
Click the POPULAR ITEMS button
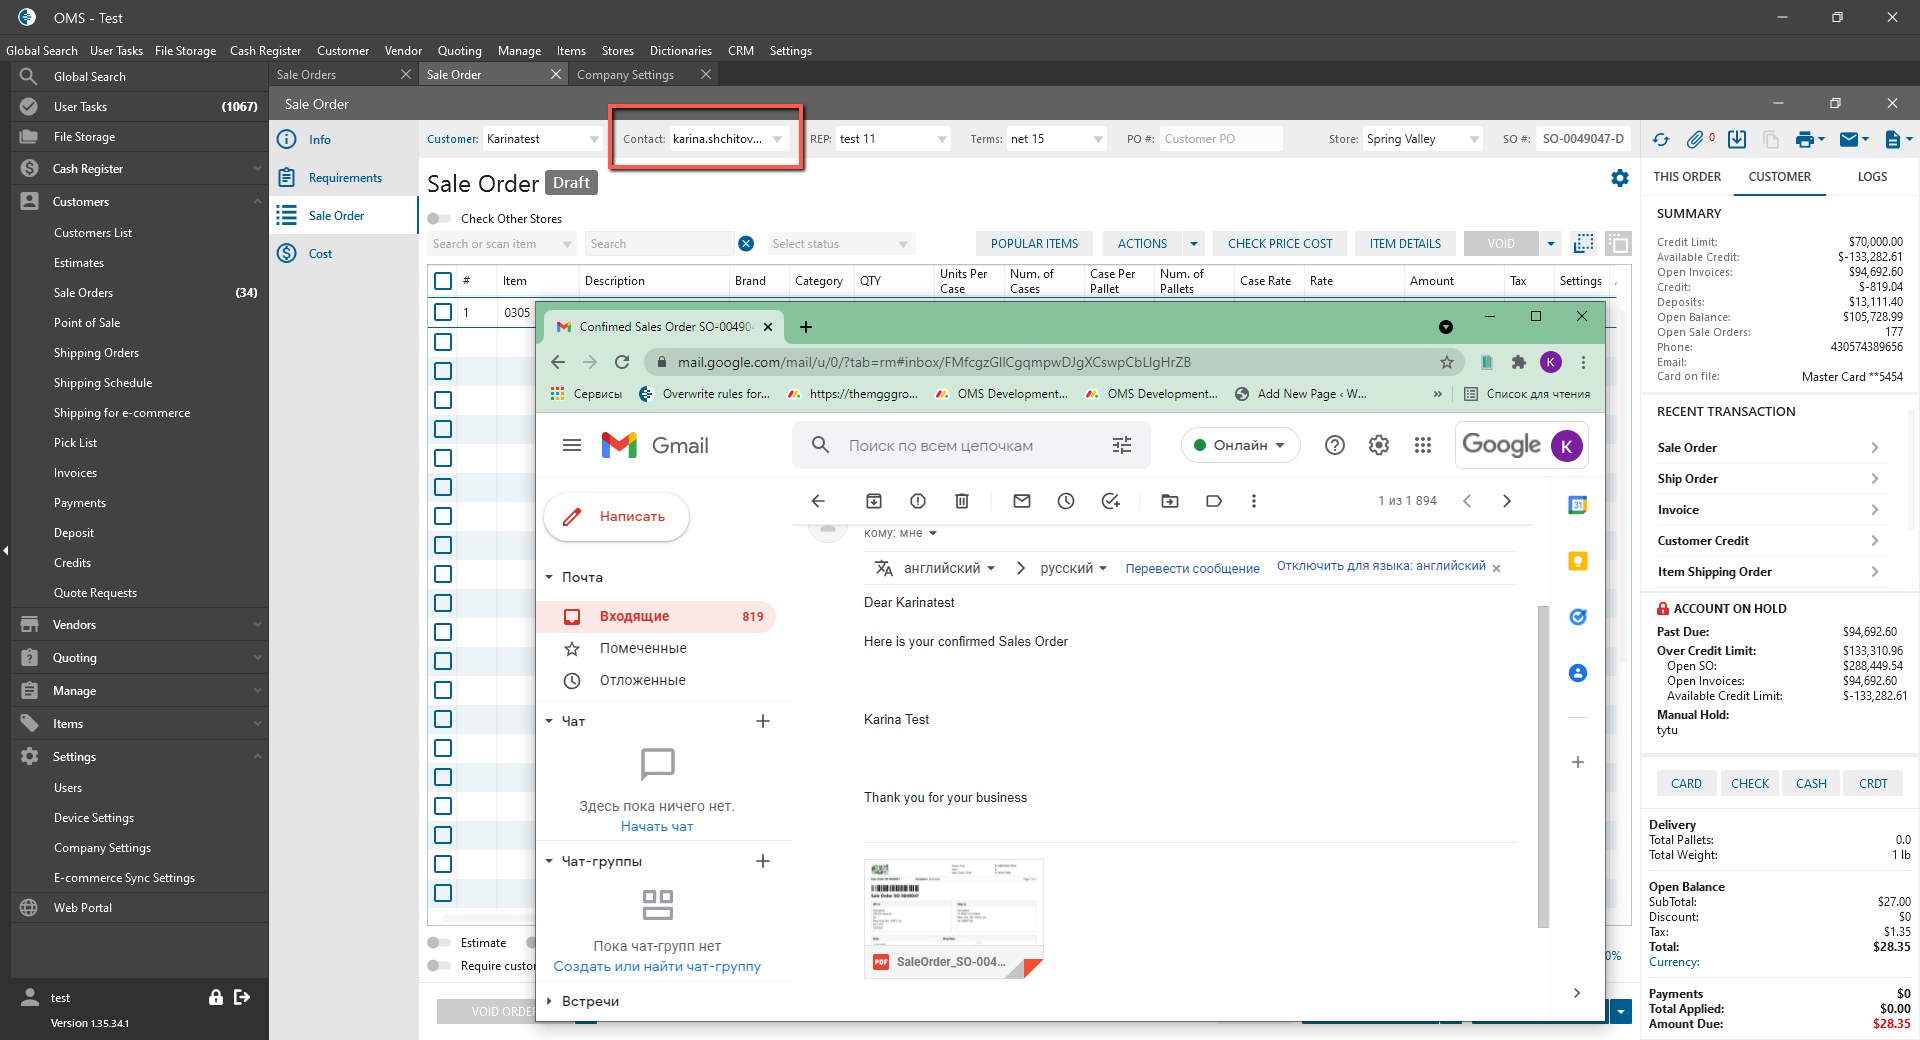point(1034,244)
